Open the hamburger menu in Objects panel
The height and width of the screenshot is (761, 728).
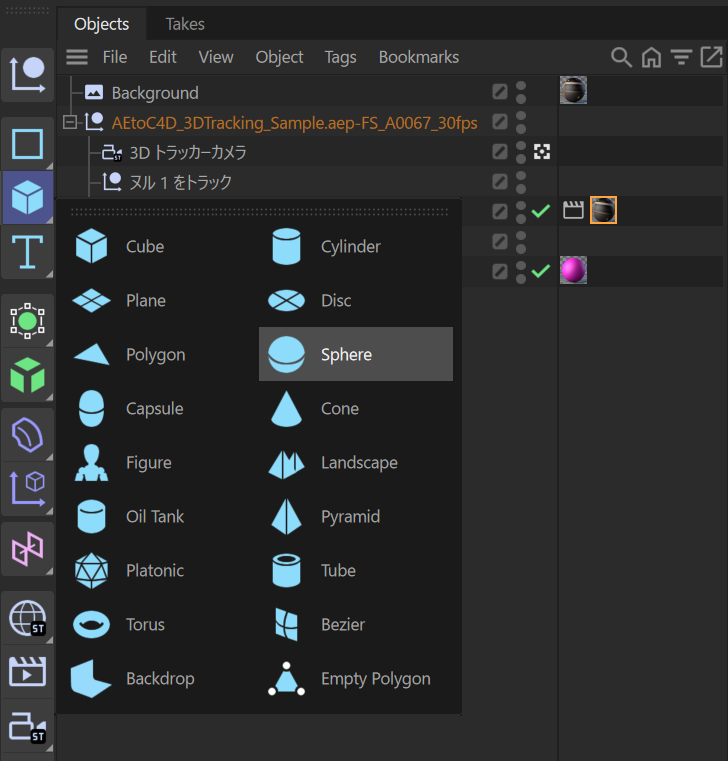(x=77, y=57)
